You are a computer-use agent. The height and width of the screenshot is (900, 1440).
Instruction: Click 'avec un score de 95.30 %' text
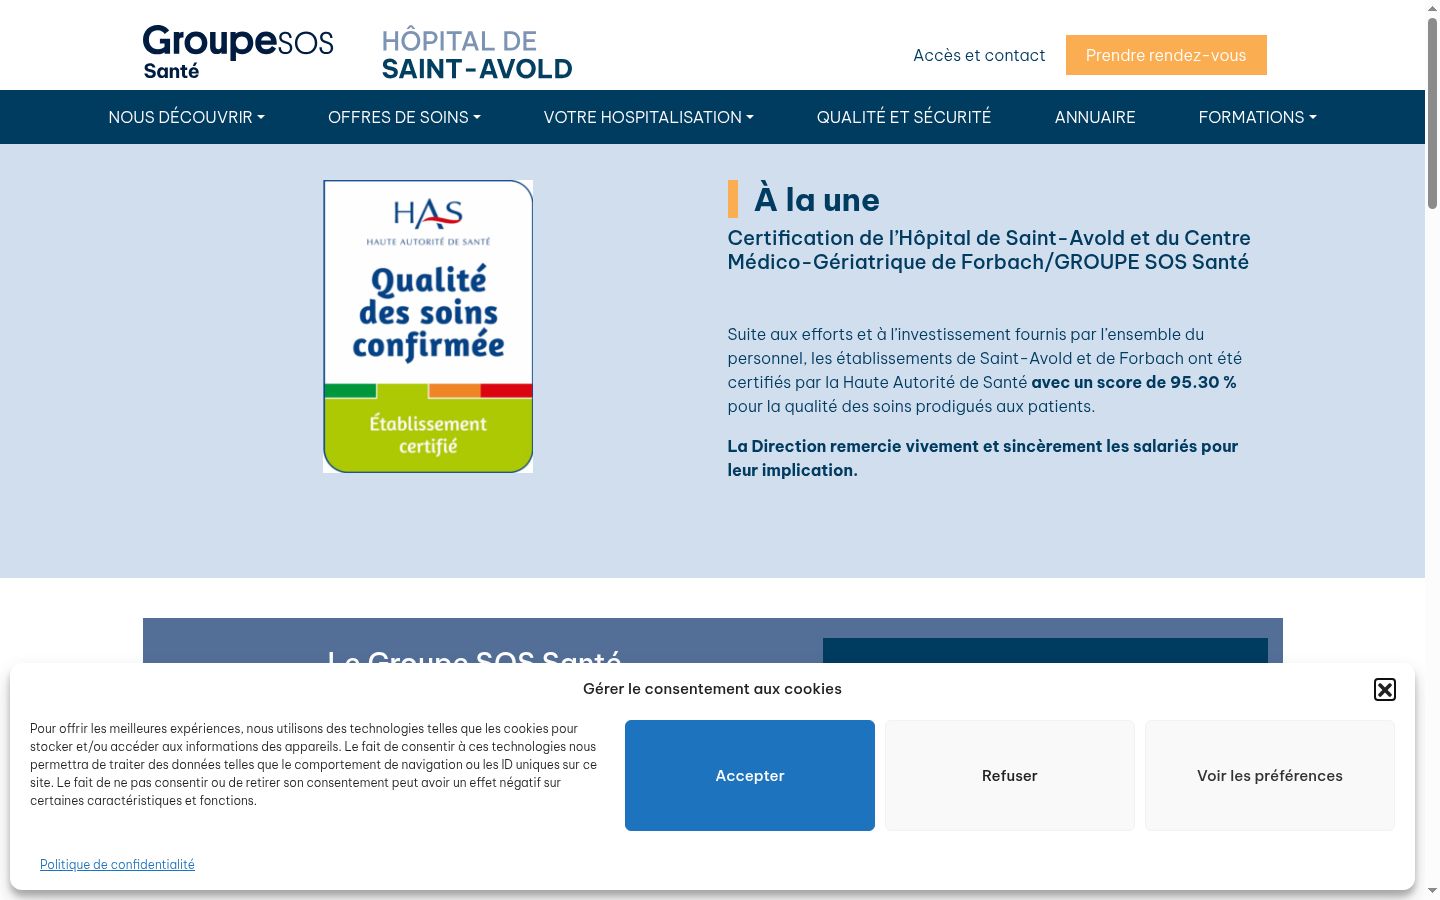click(1134, 382)
